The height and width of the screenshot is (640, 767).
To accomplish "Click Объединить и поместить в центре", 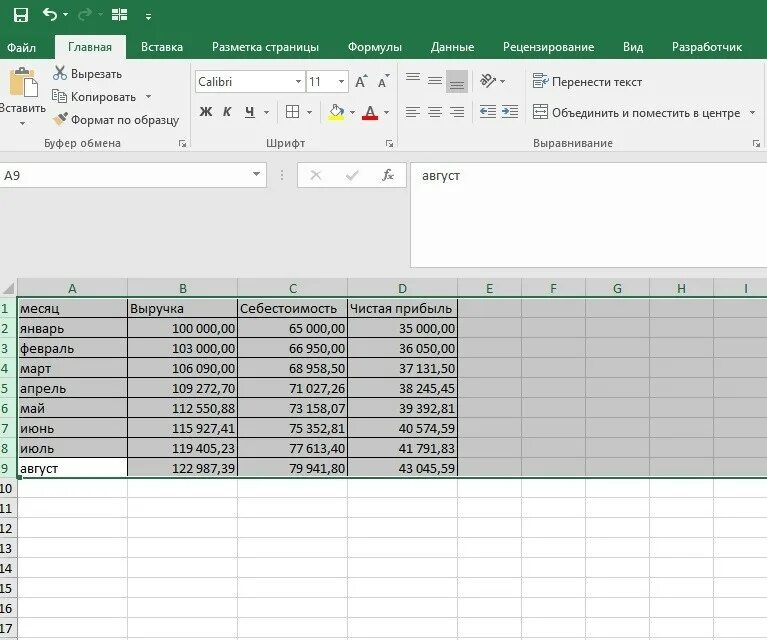I will point(636,113).
